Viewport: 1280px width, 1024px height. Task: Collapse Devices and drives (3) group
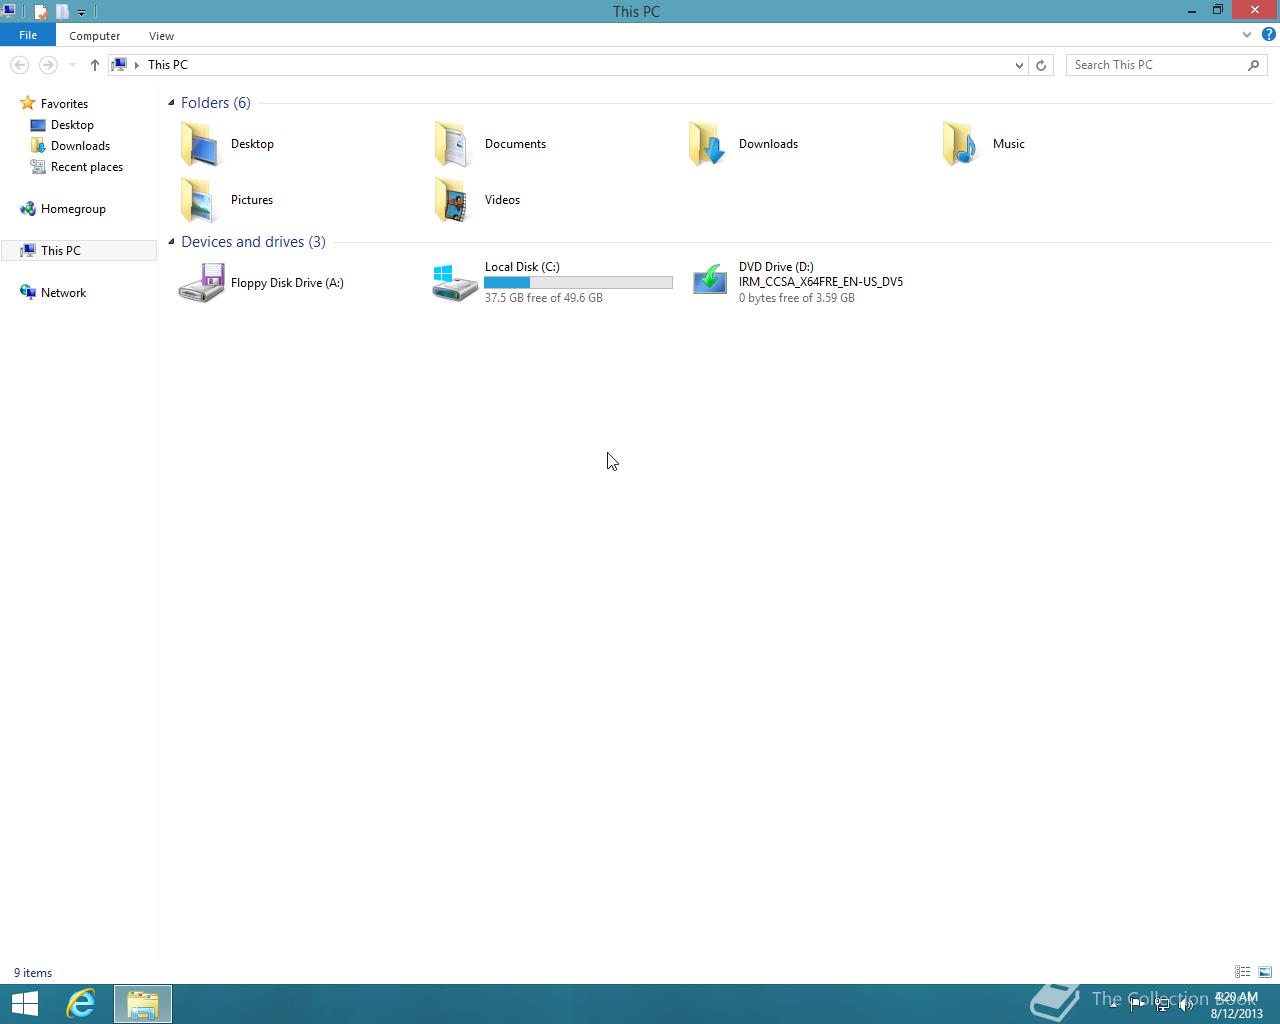171,242
